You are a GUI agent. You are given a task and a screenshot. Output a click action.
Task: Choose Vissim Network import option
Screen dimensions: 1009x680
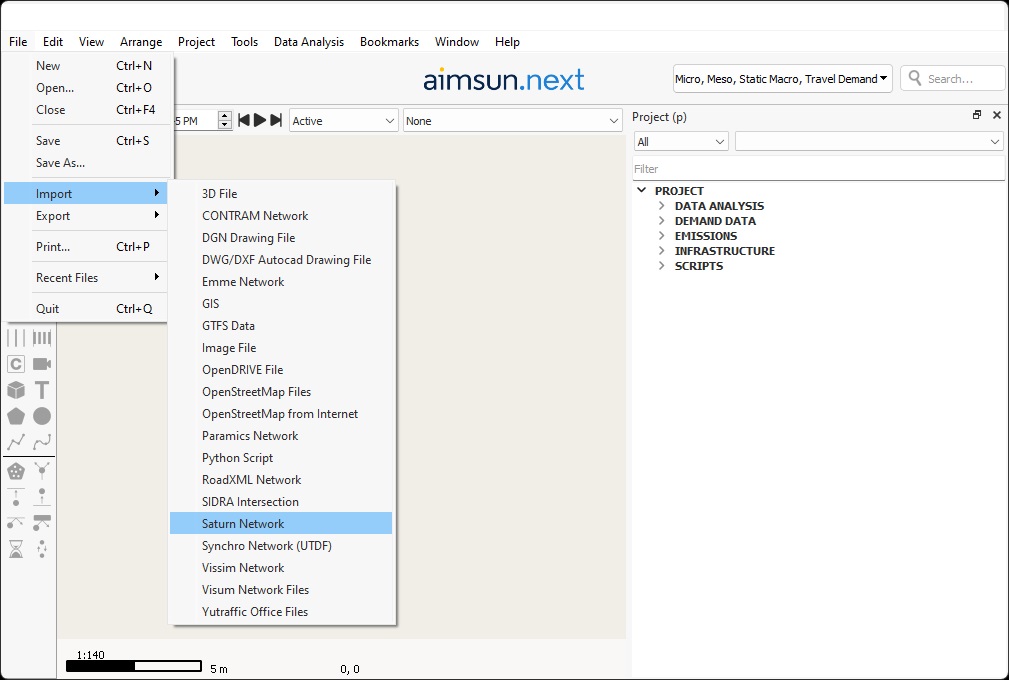pos(281,567)
